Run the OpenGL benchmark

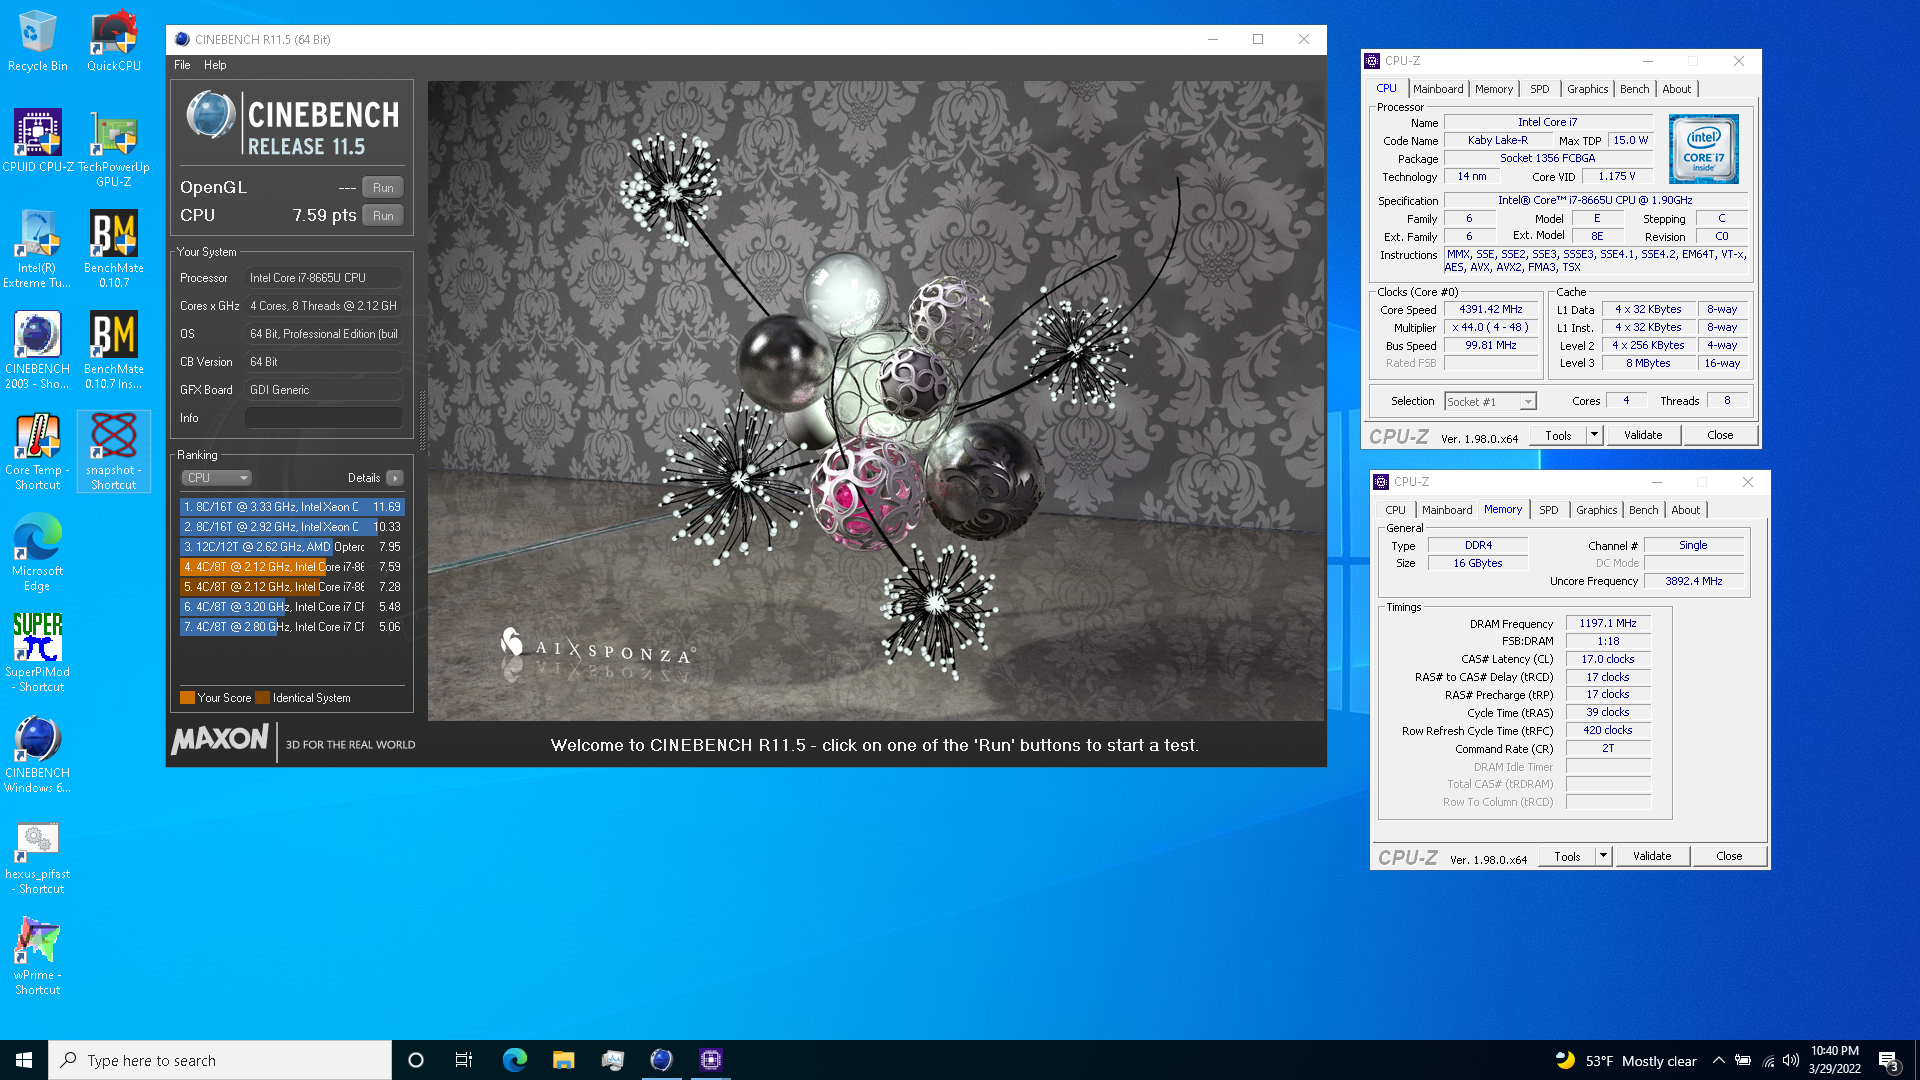(x=383, y=188)
